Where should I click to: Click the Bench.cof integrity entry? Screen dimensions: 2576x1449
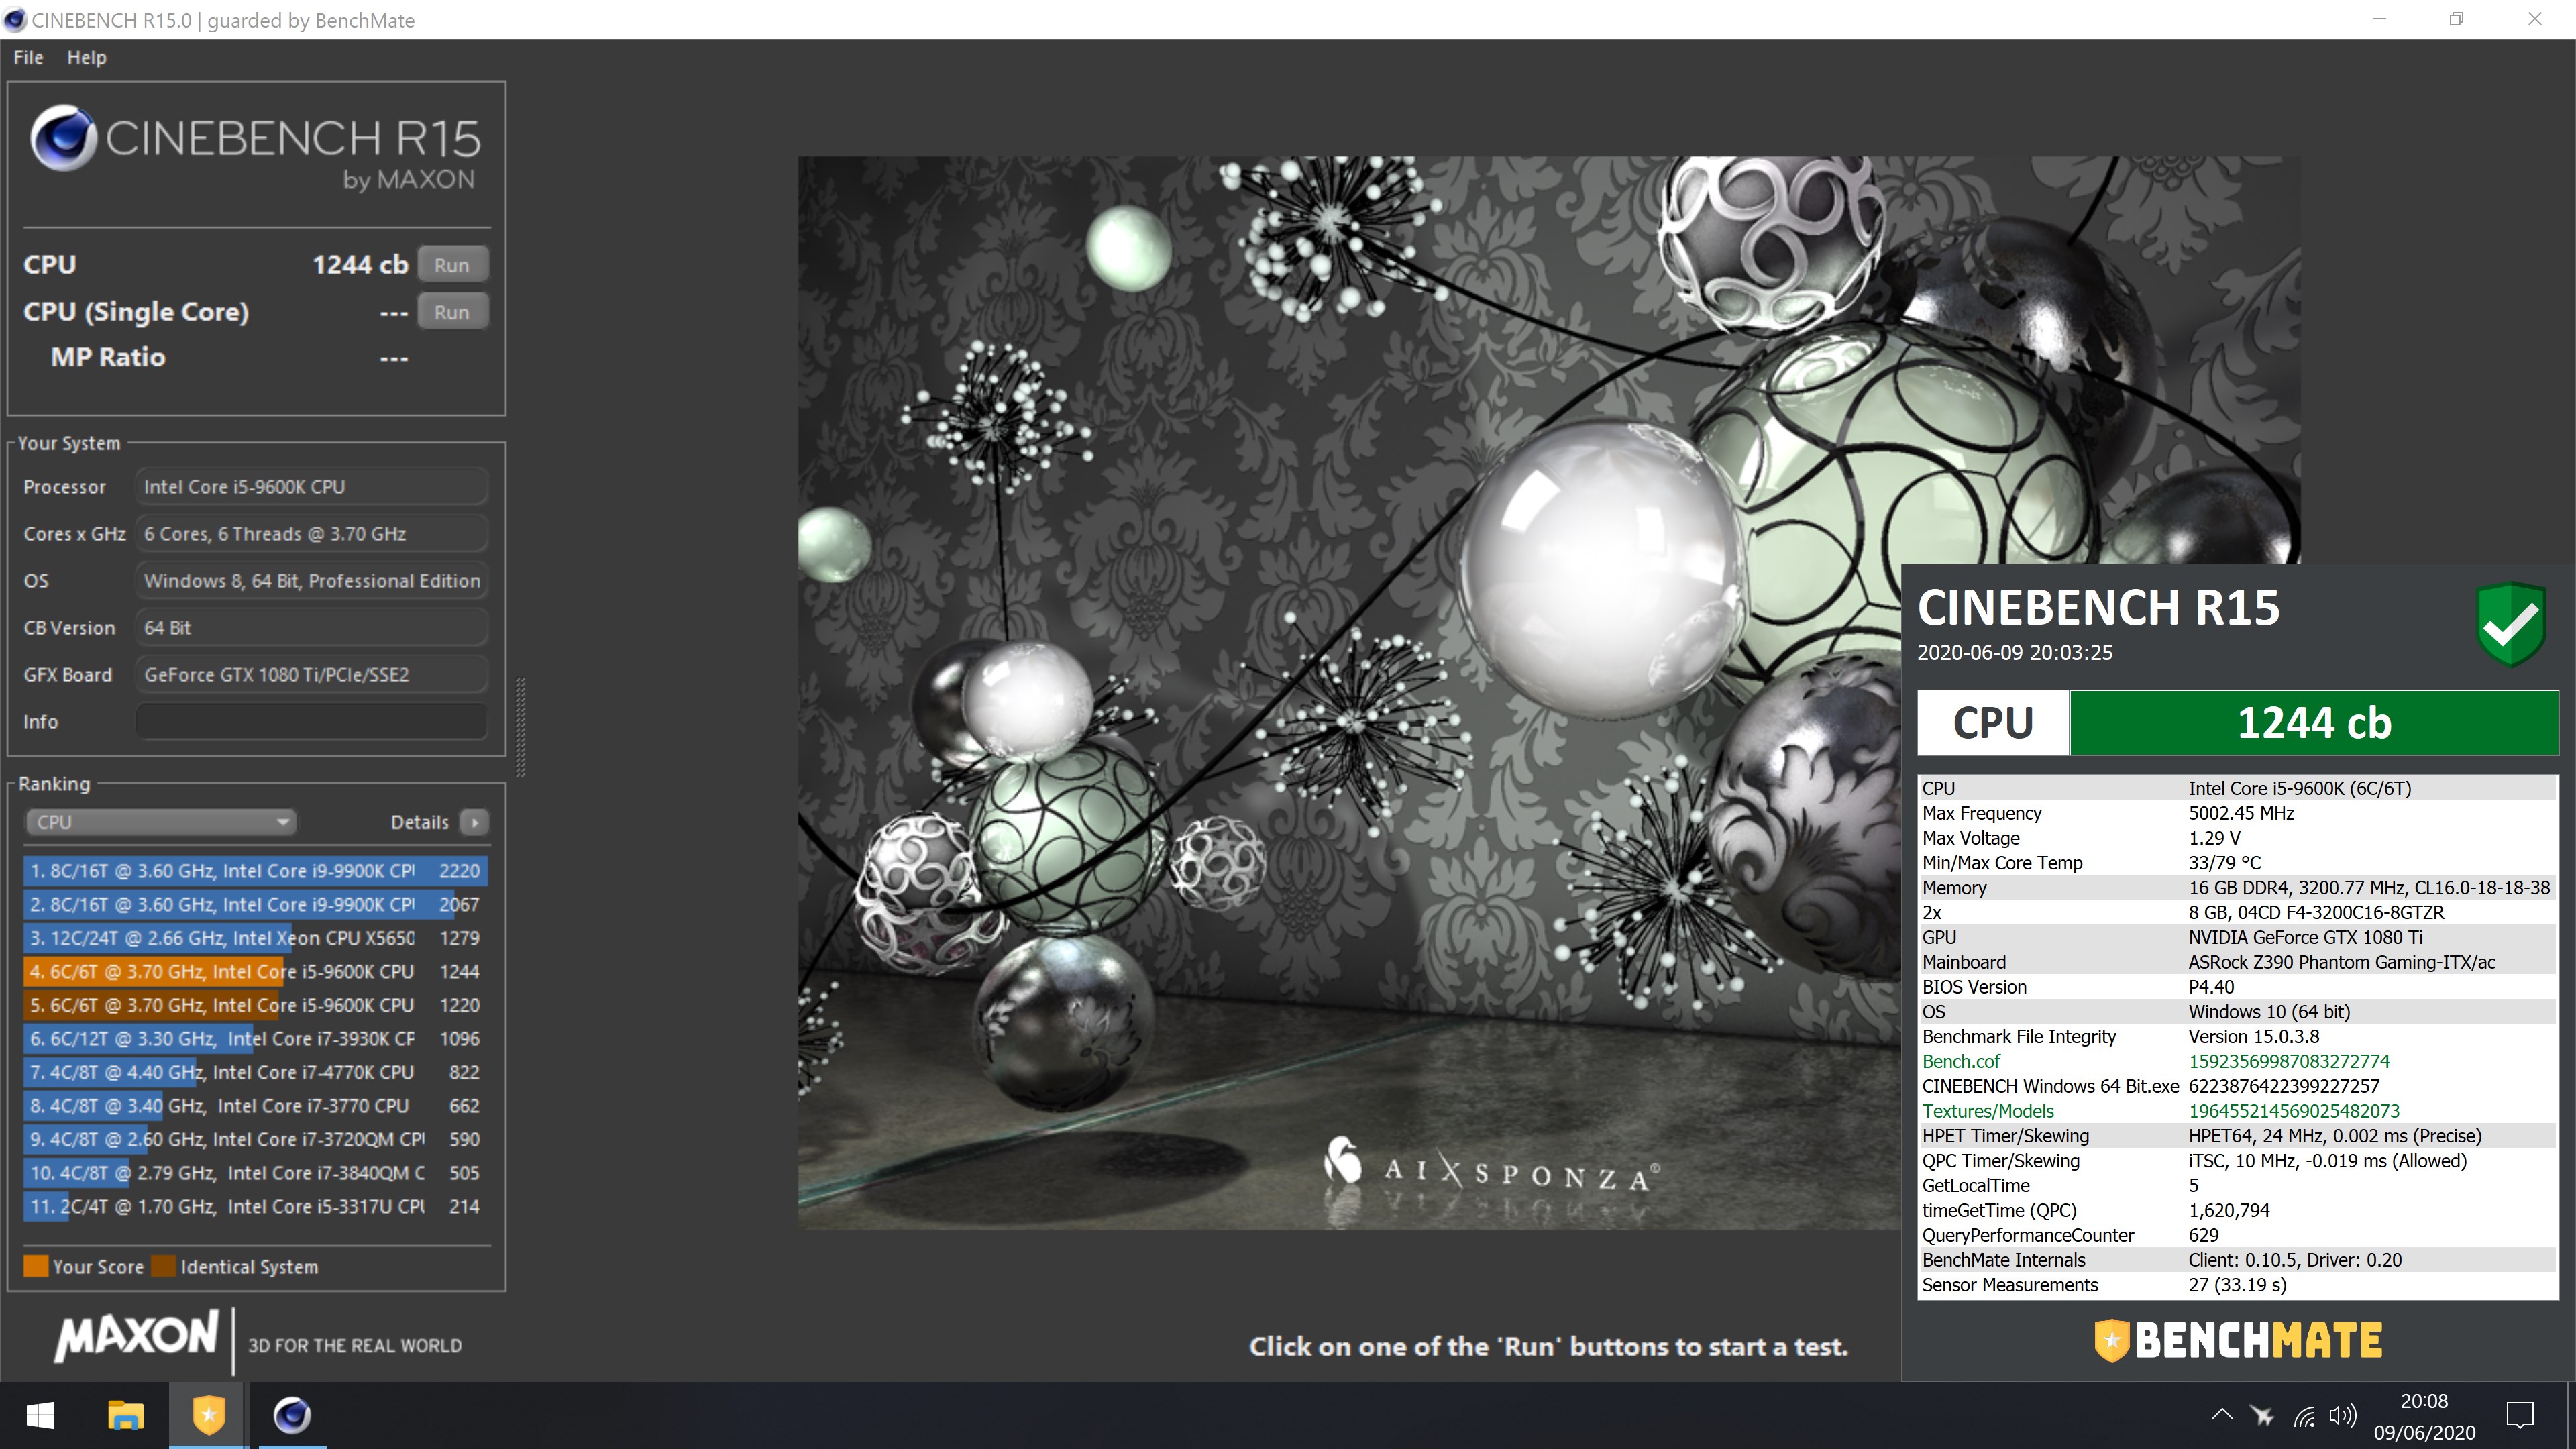pos(2237,1061)
